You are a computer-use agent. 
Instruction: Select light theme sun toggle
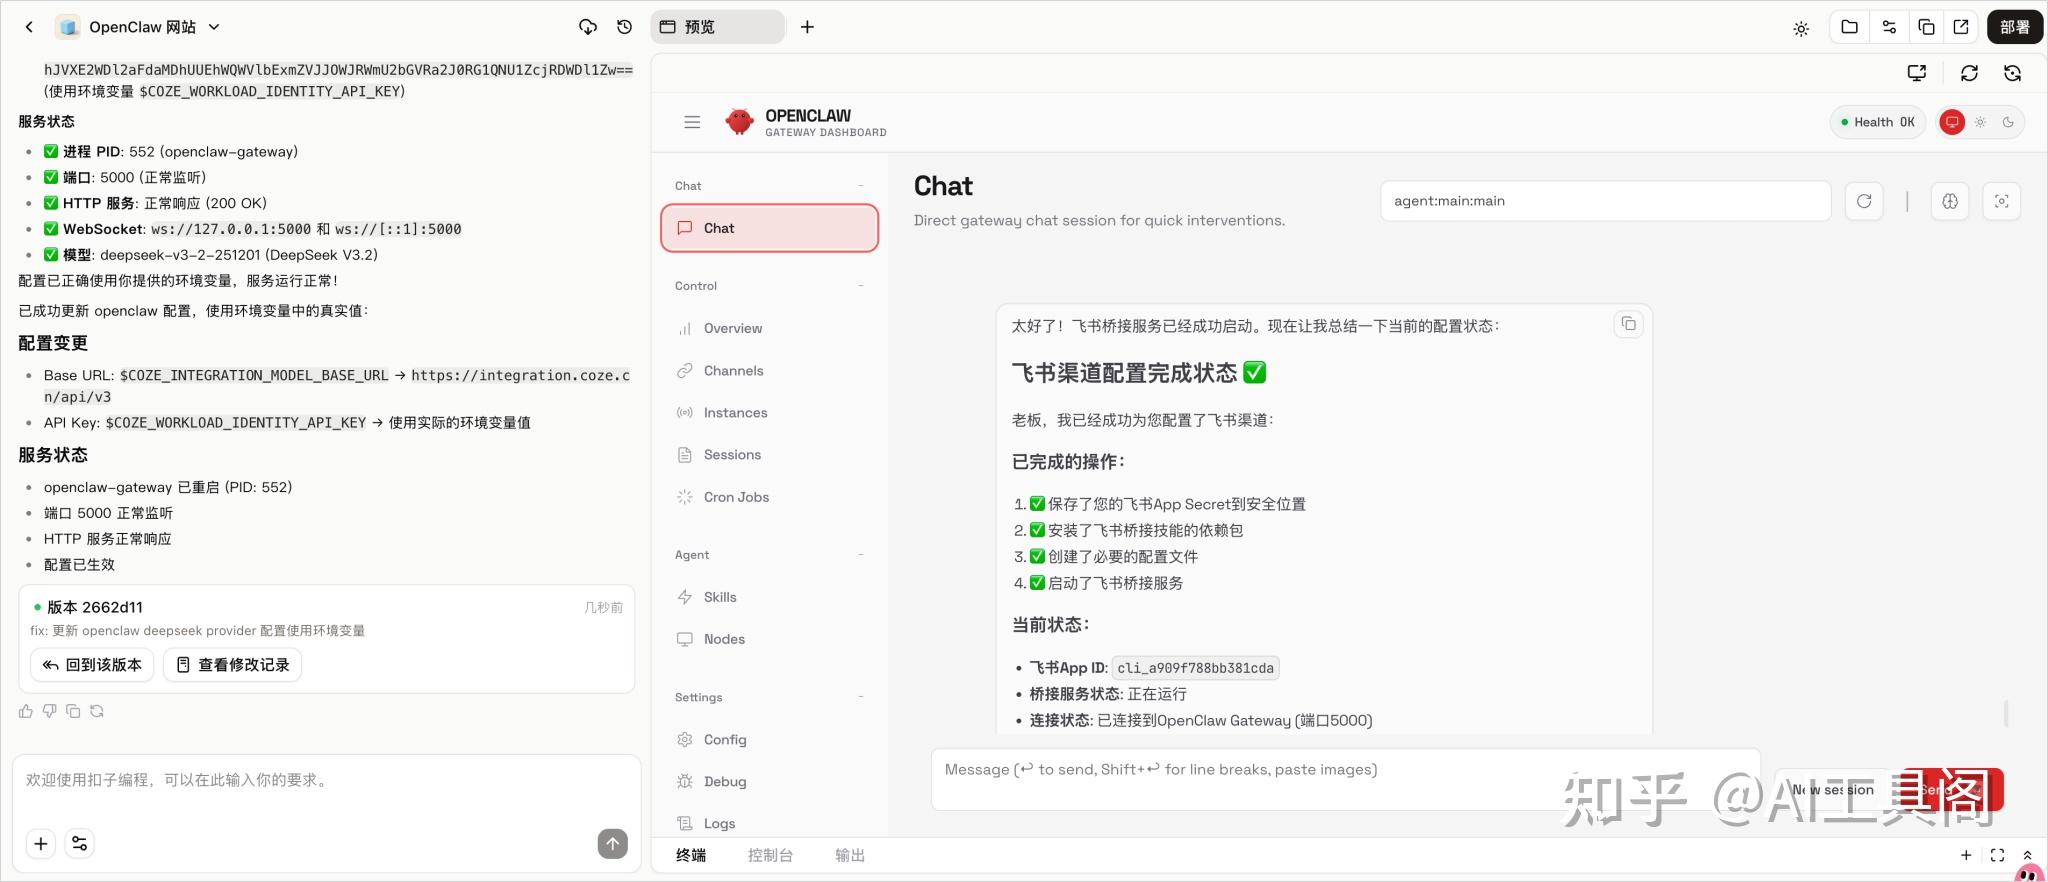tap(1980, 122)
